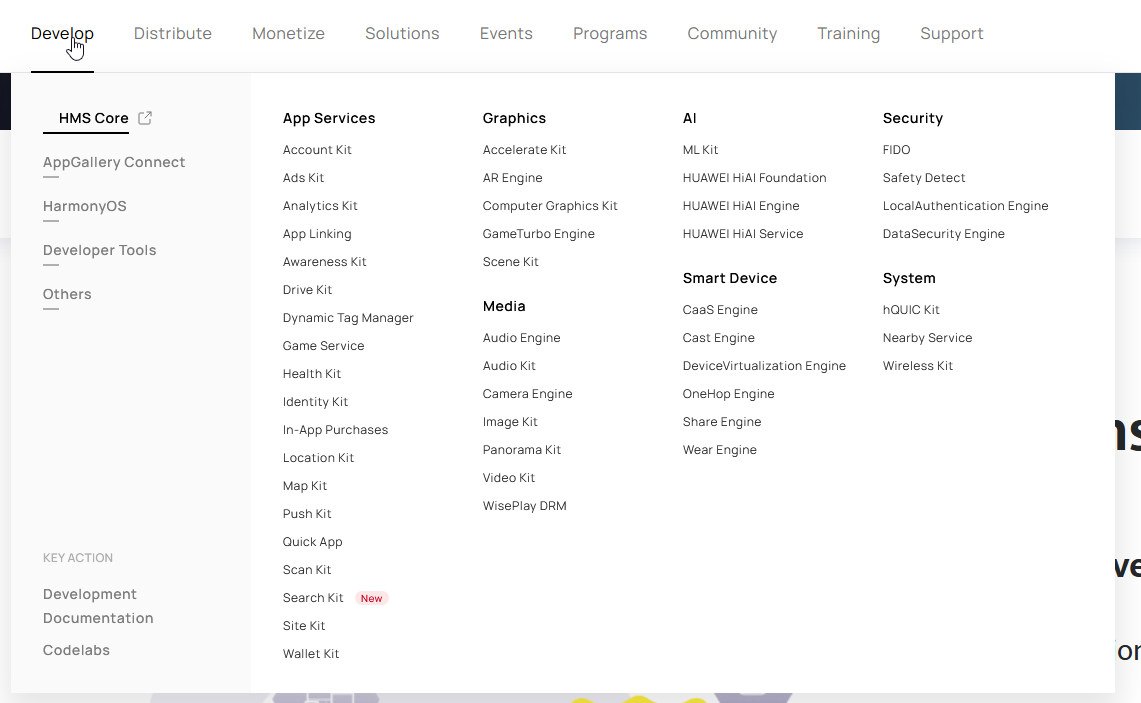Open Scan Kit
Viewport: 1141px width, 703px height.
click(x=306, y=570)
